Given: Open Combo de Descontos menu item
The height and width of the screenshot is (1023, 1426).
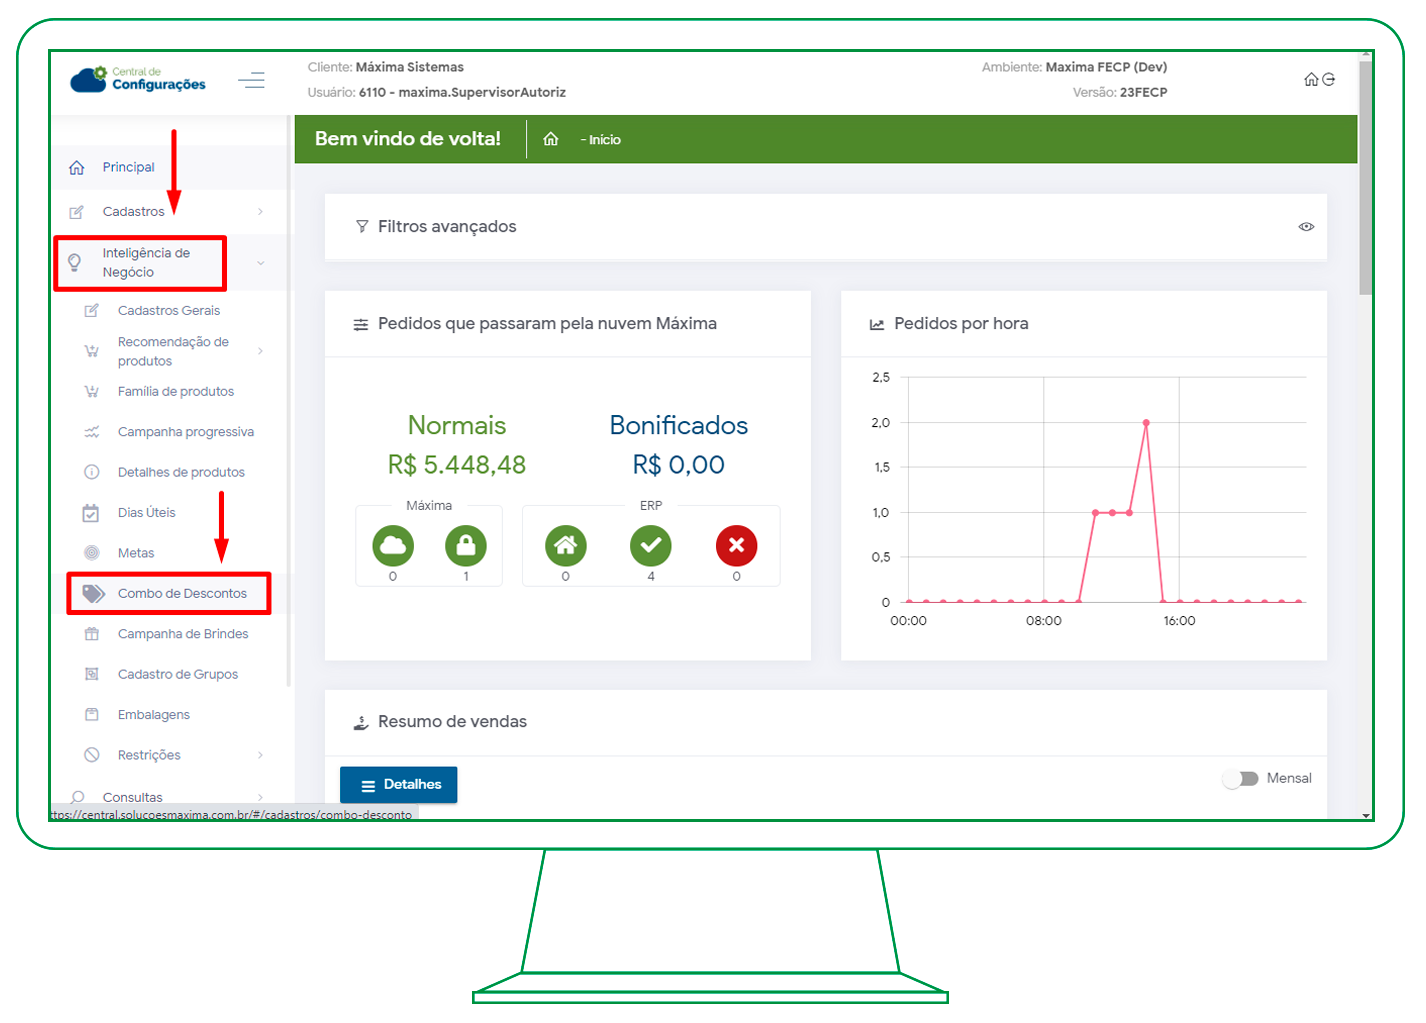Looking at the screenshot, I should [x=182, y=594].
